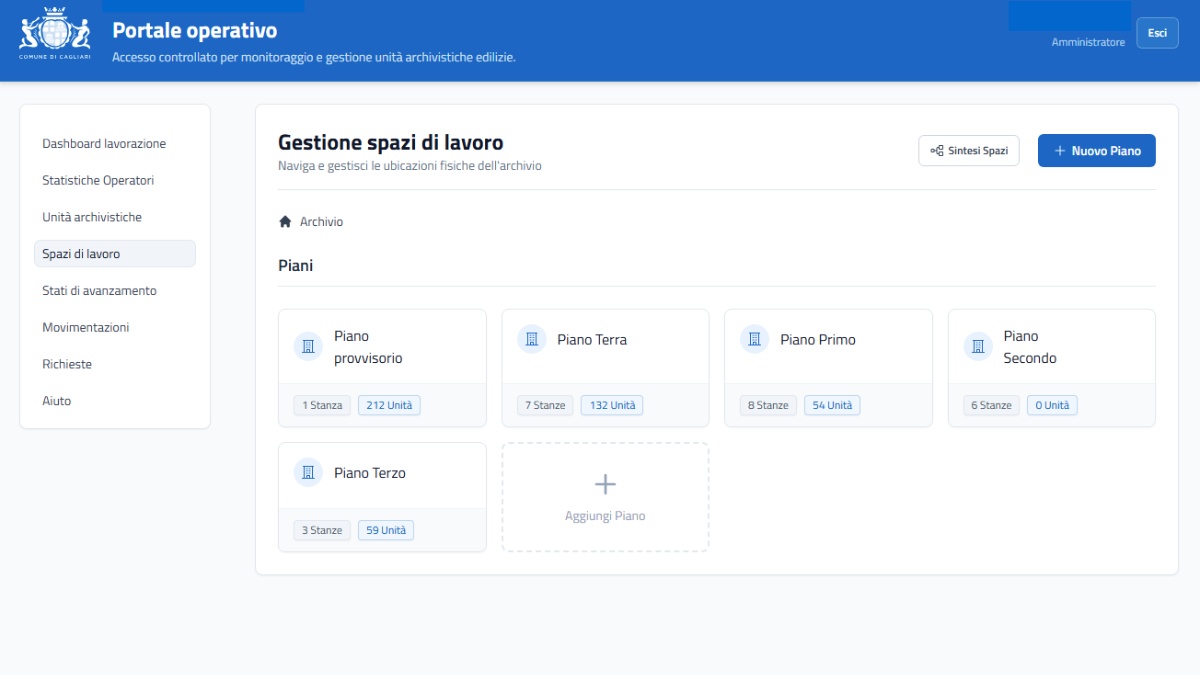Open Richieste in the sidebar

[115, 364]
